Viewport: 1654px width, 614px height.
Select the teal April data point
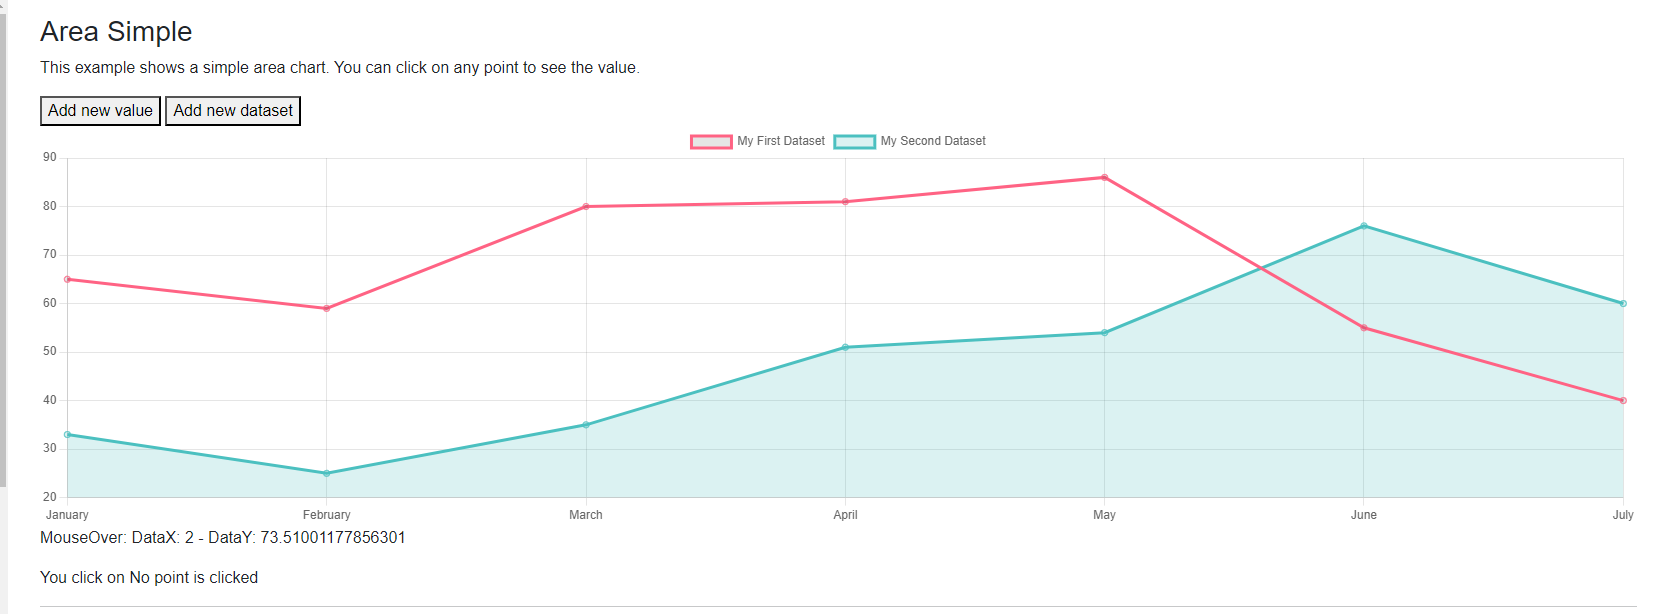[845, 347]
